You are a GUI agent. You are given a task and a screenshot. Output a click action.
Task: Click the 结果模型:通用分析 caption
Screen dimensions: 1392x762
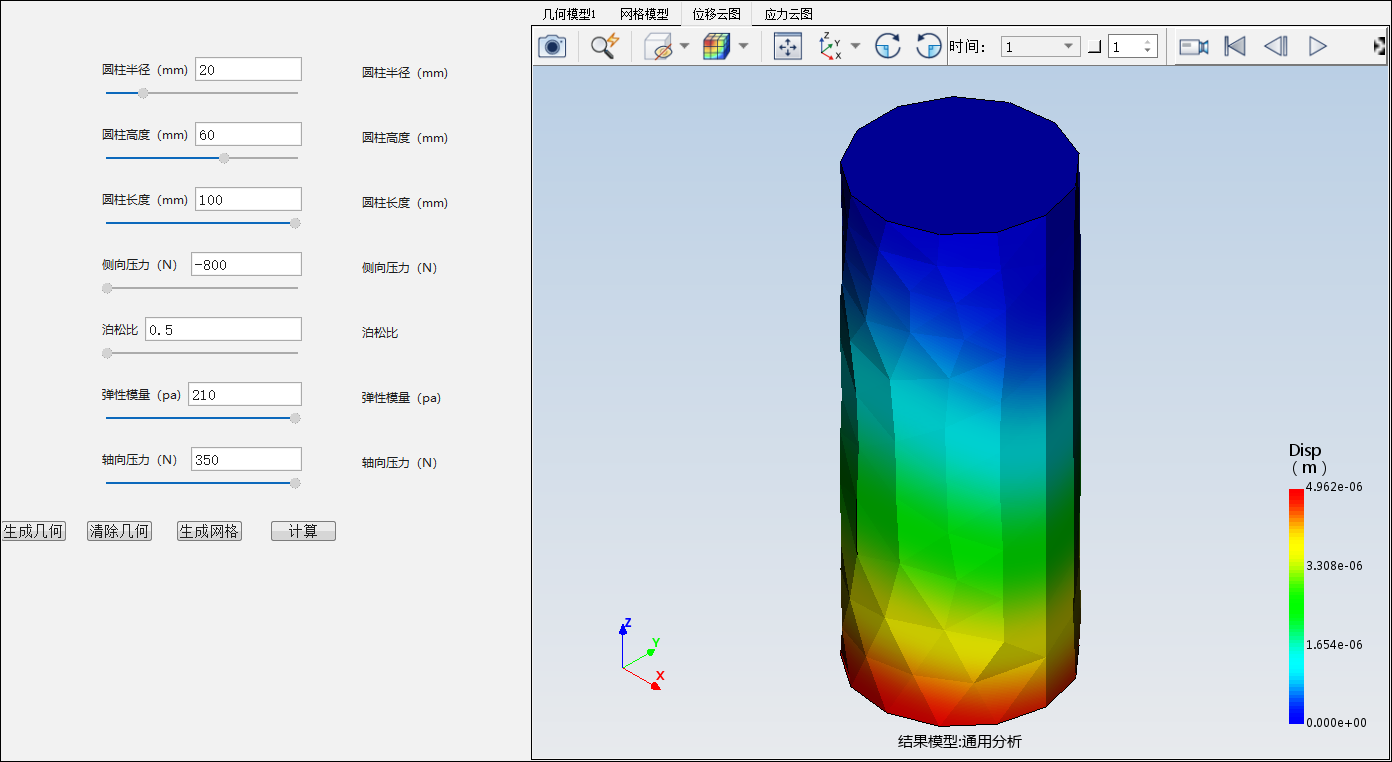(960, 741)
